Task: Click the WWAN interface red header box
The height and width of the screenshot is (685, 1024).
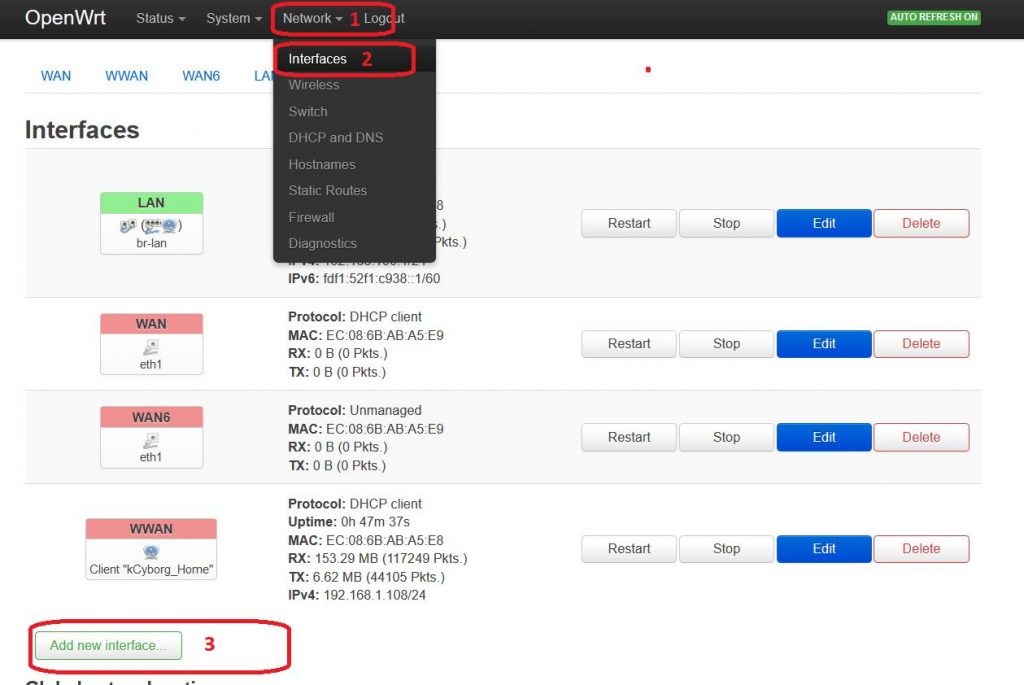Action: click(152, 529)
